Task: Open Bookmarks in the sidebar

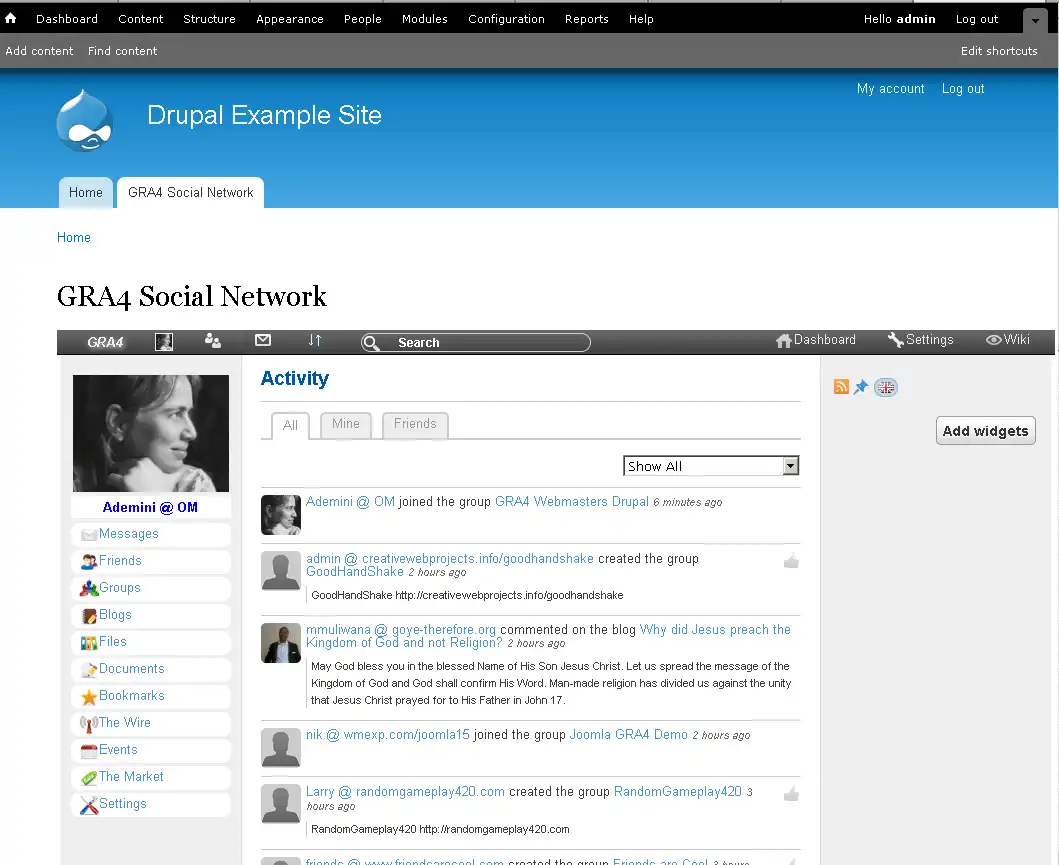Action: 151,696
